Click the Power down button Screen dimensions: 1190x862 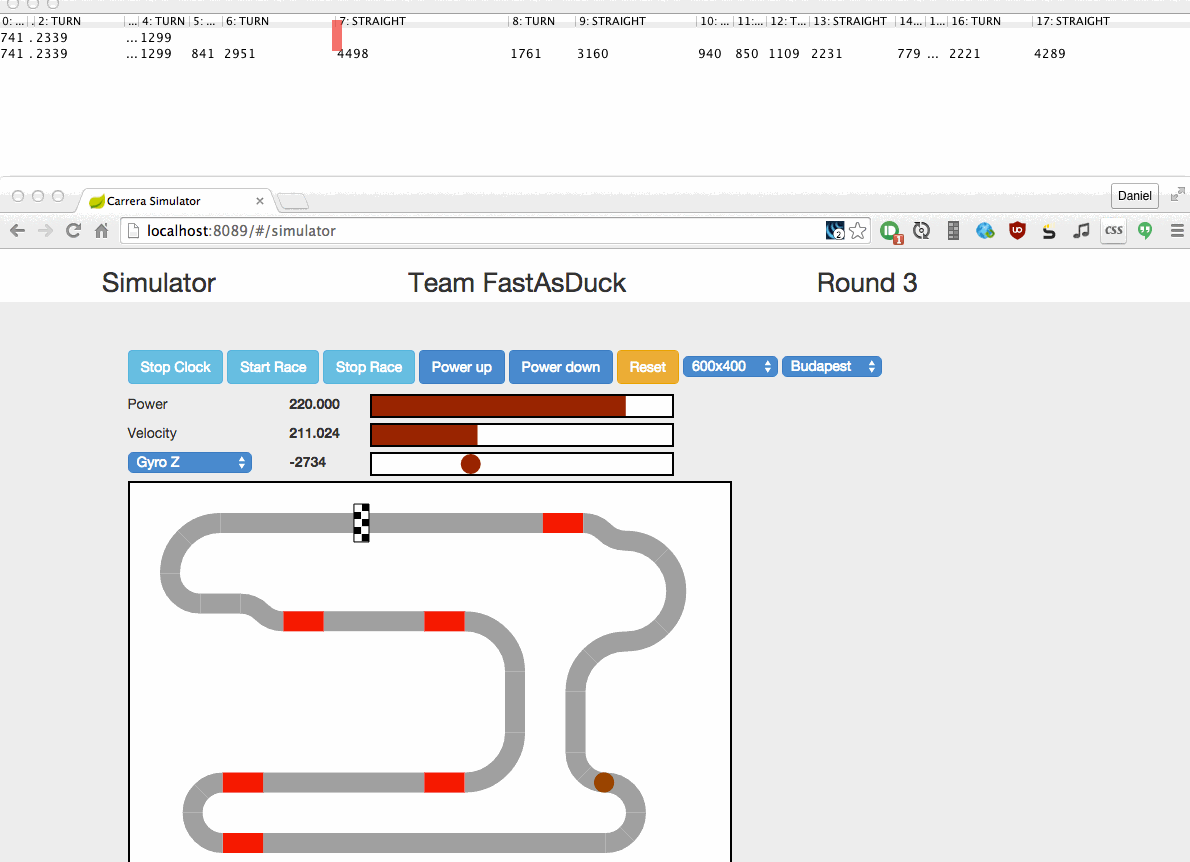pyautogui.click(x=561, y=367)
